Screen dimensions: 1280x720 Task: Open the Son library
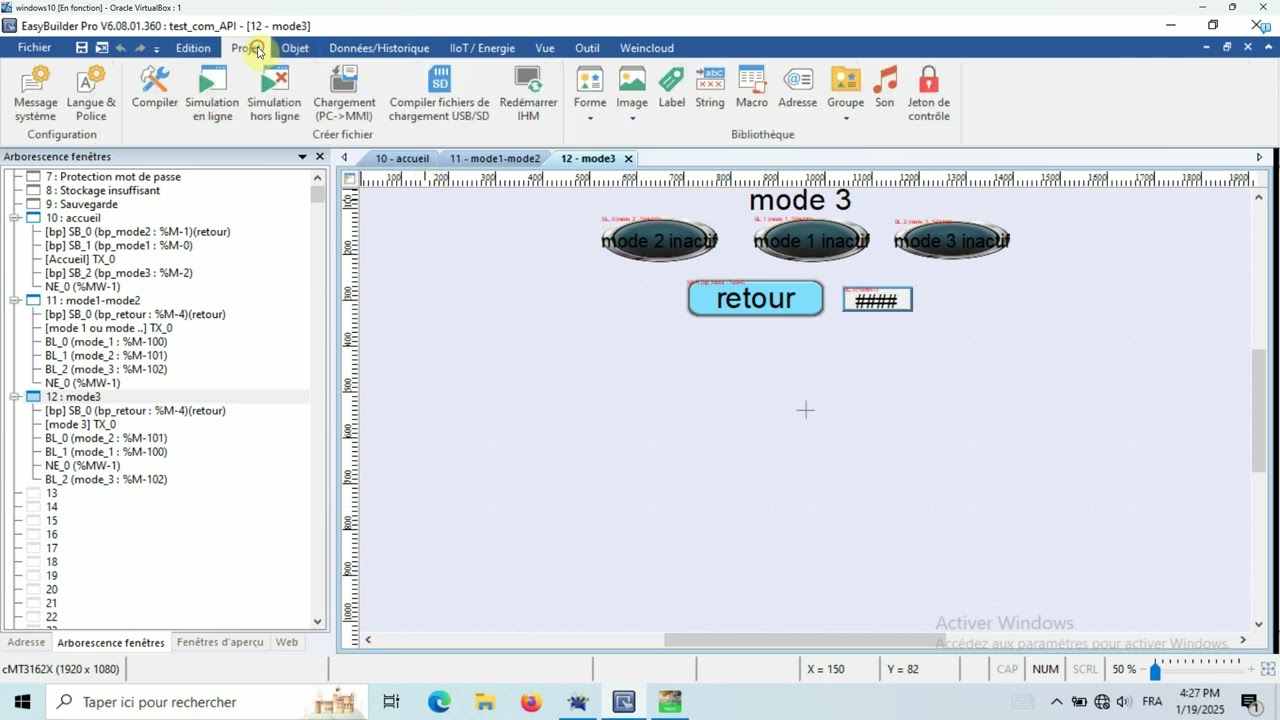coord(885,88)
